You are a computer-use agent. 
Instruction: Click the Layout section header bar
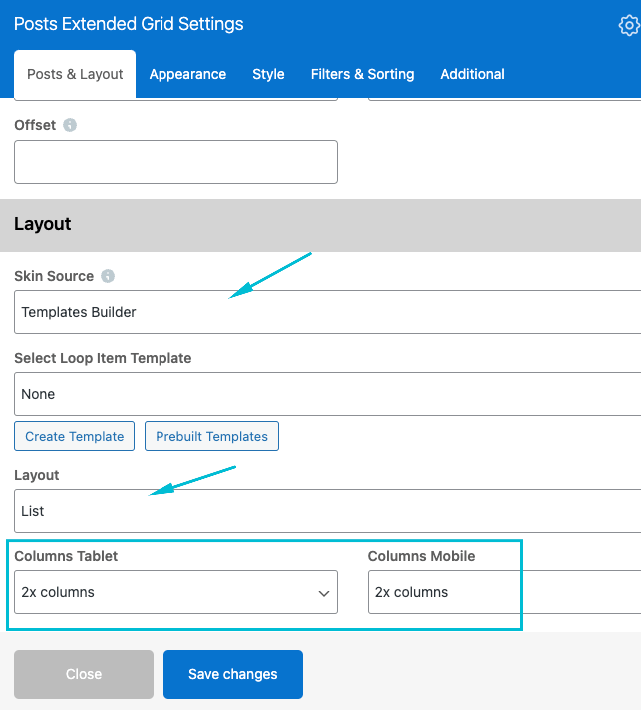tap(320, 224)
